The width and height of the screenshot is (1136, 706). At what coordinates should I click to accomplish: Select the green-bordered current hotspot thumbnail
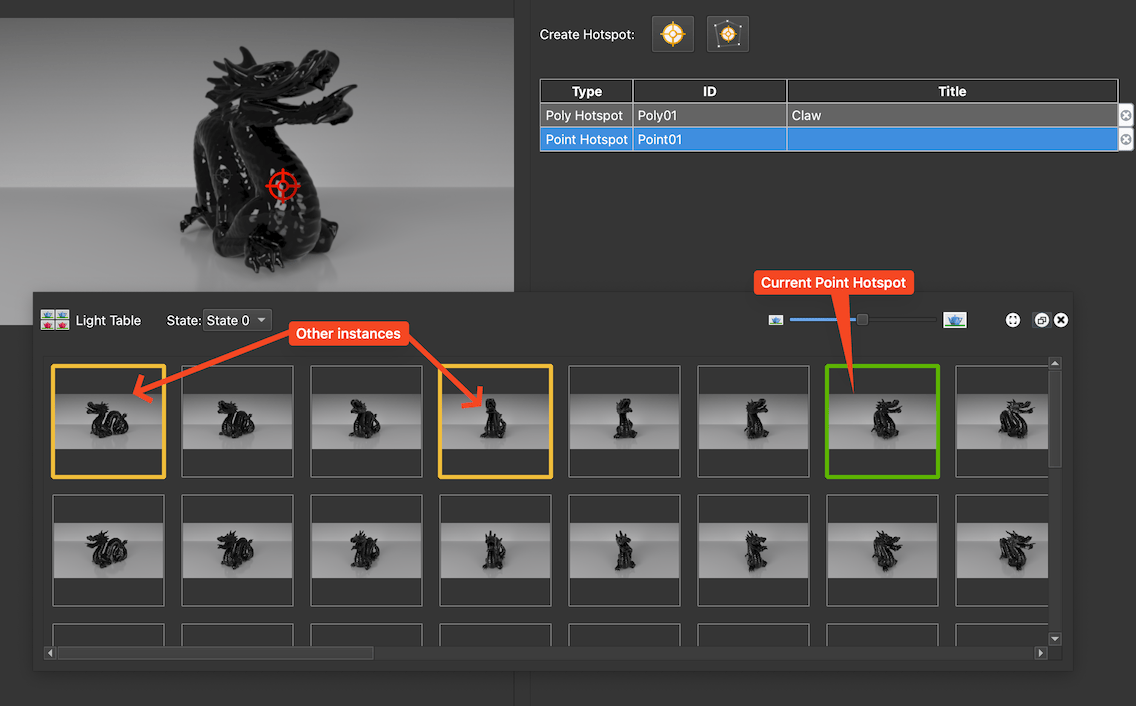882,421
